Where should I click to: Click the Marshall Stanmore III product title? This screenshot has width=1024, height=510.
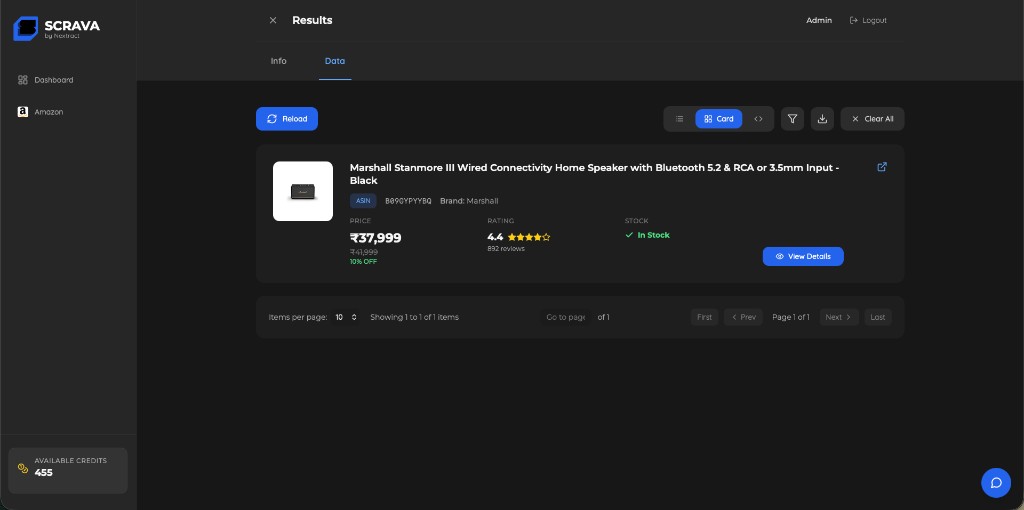pyautogui.click(x=594, y=174)
